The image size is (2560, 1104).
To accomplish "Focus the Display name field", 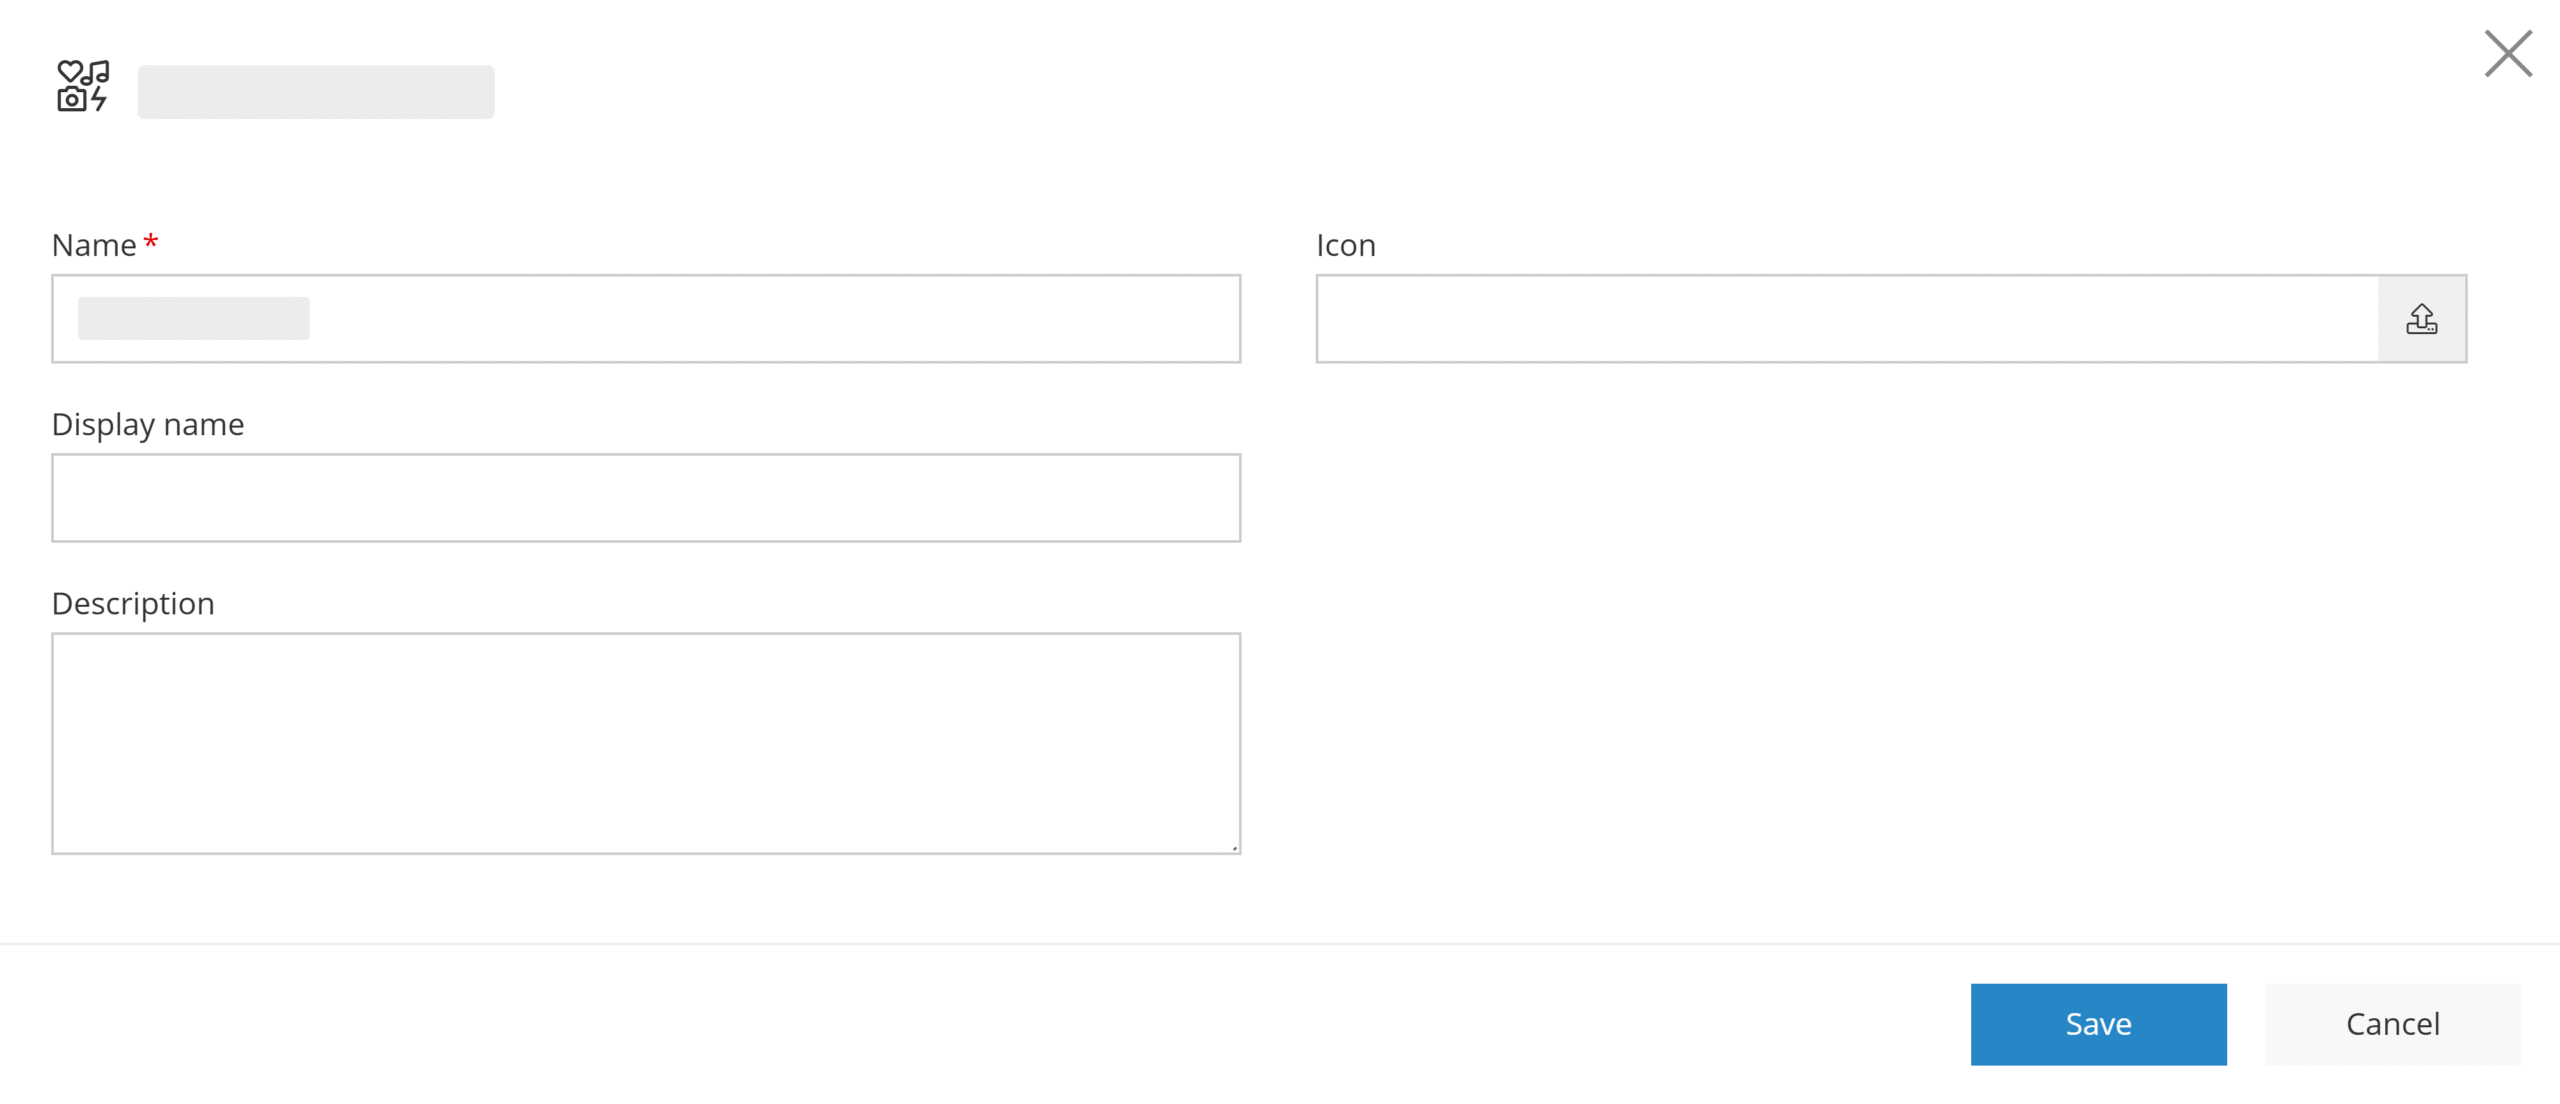I will (646, 498).
